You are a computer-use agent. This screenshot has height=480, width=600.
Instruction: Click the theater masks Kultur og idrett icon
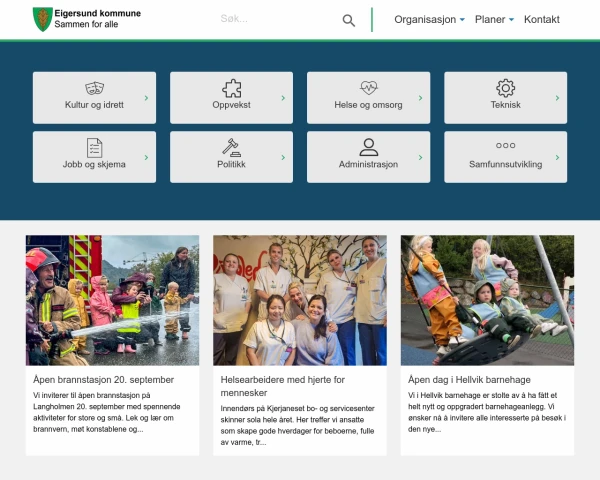[95, 88]
